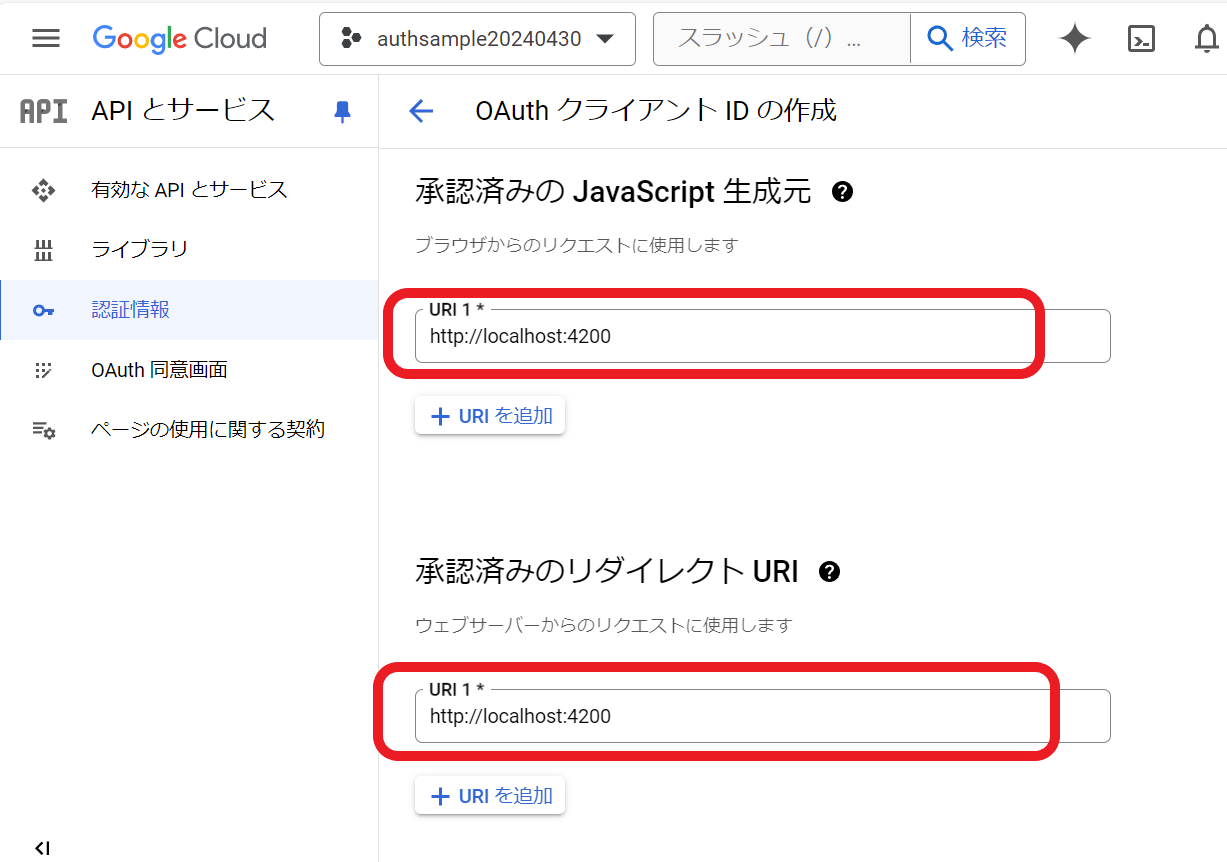Image resolution: width=1227 pixels, height=862 pixels.
Task: Open the authsample20240430 project selector
Action: (477, 39)
